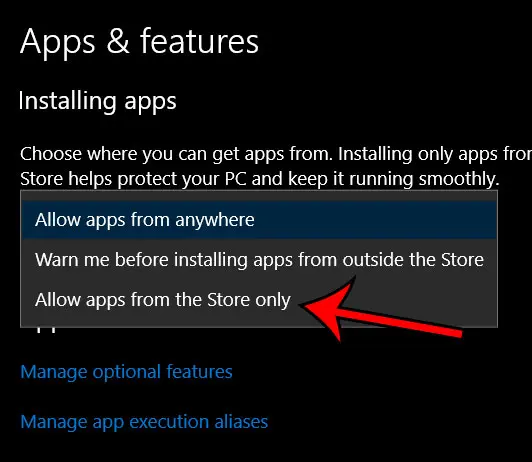Click the 'Choose where you can get apps' description
Image resolution: width=532 pixels, height=462 pixels.
click(x=276, y=166)
